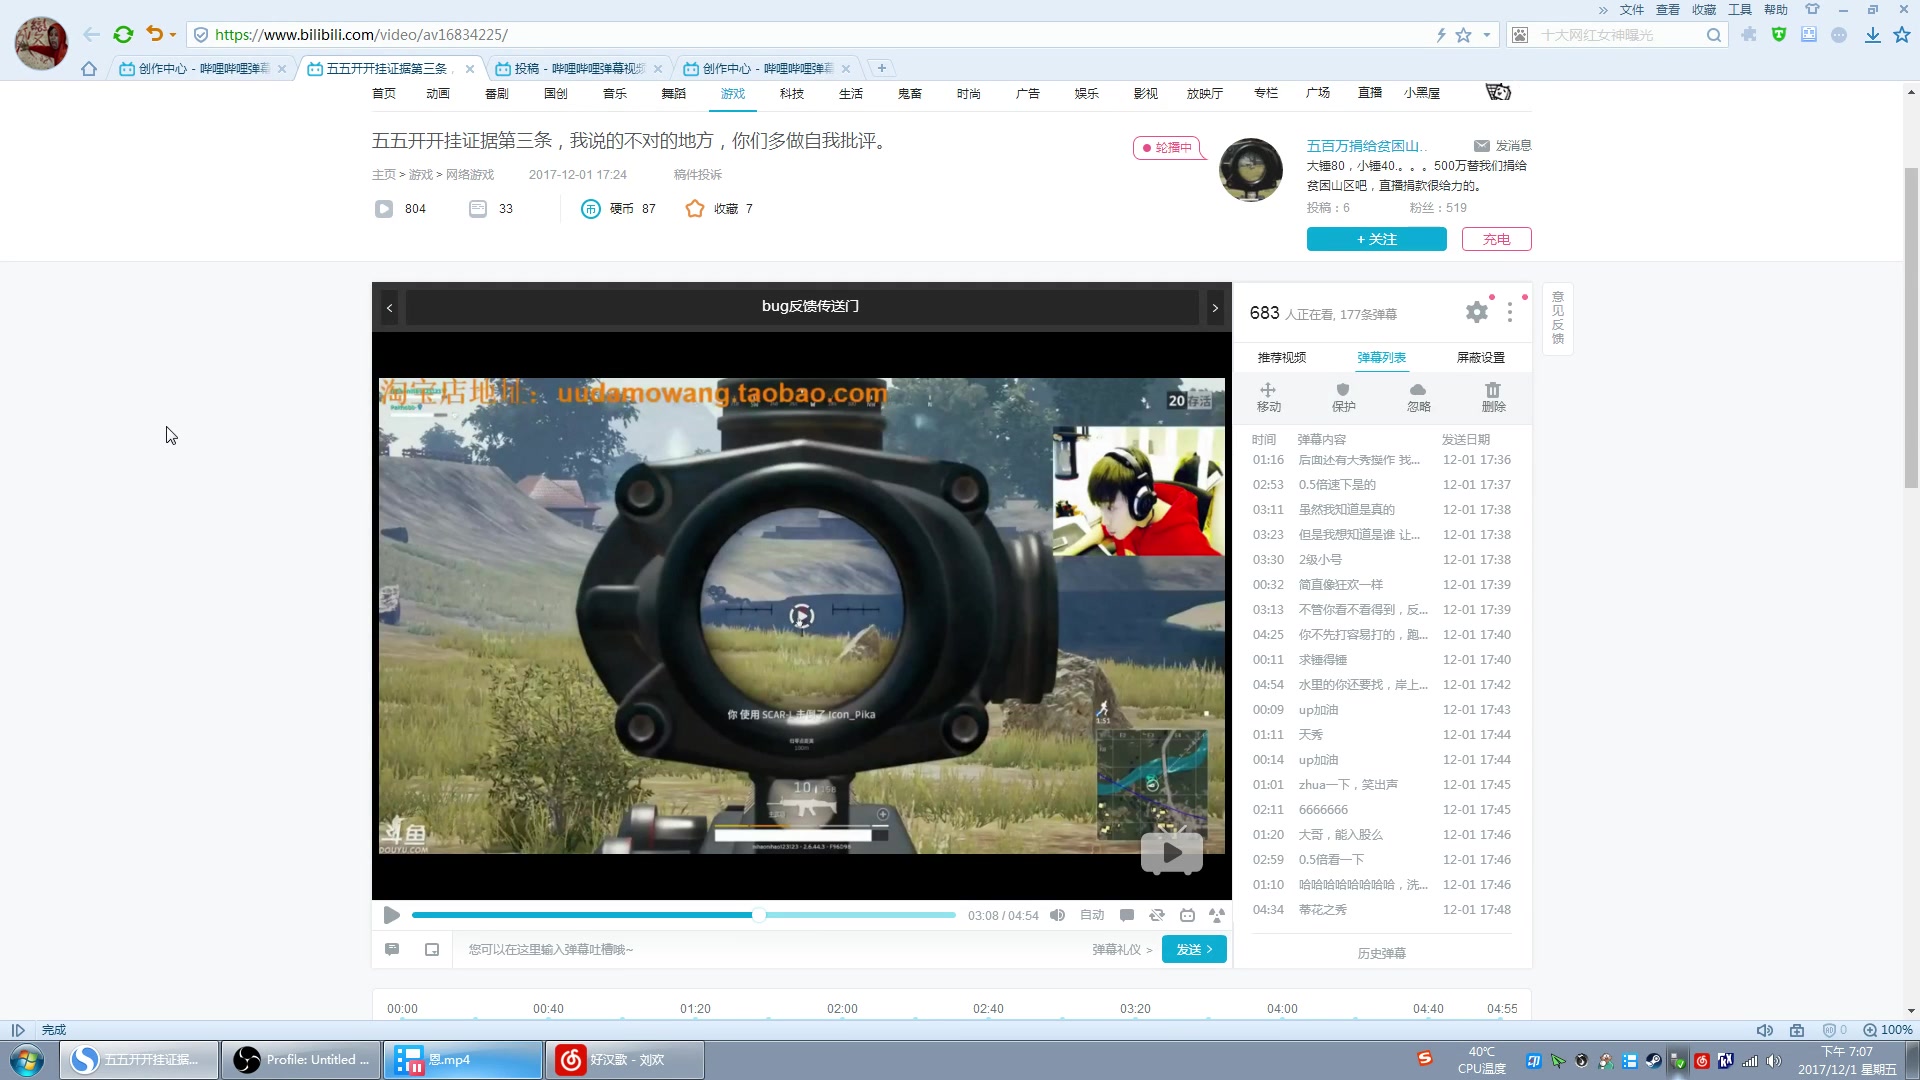Expand hidden menu items with double chevron
This screenshot has height=1080, width=1920.
click(1603, 10)
